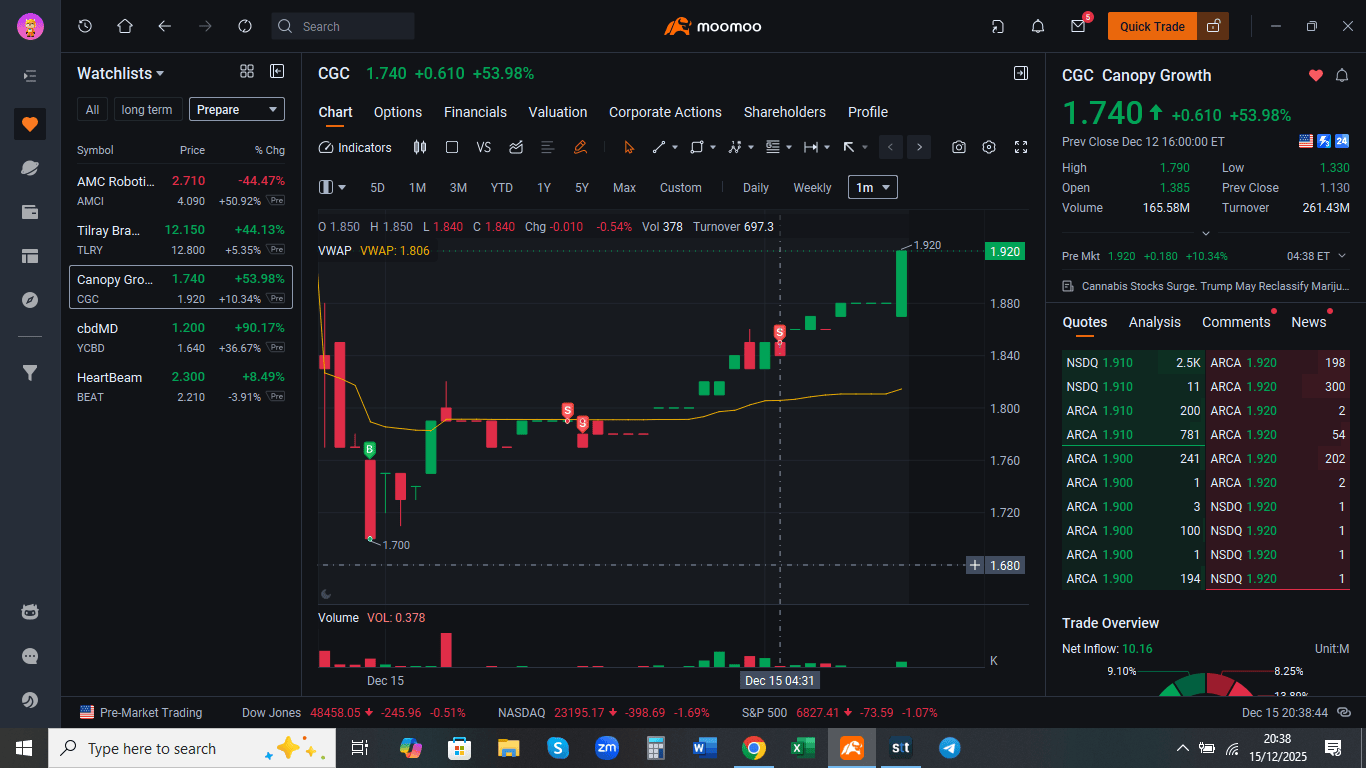Select the All watchlist filter

pos(92,110)
